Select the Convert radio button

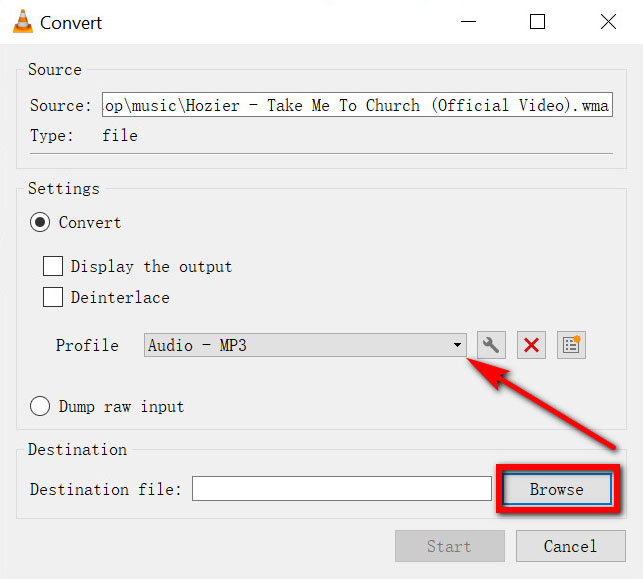click(x=40, y=222)
